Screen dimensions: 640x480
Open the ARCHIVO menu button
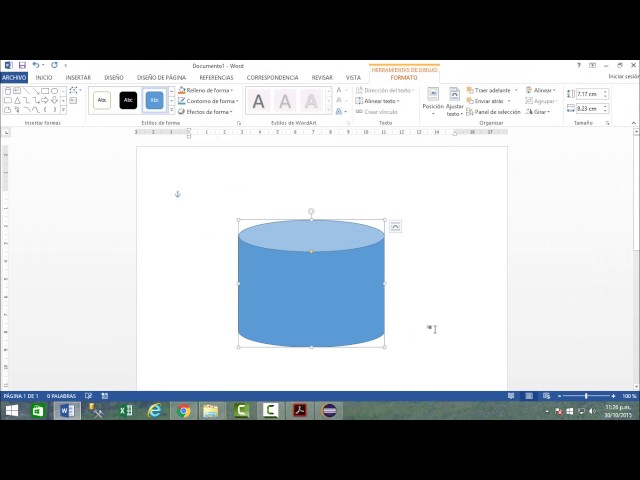tap(14, 77)
